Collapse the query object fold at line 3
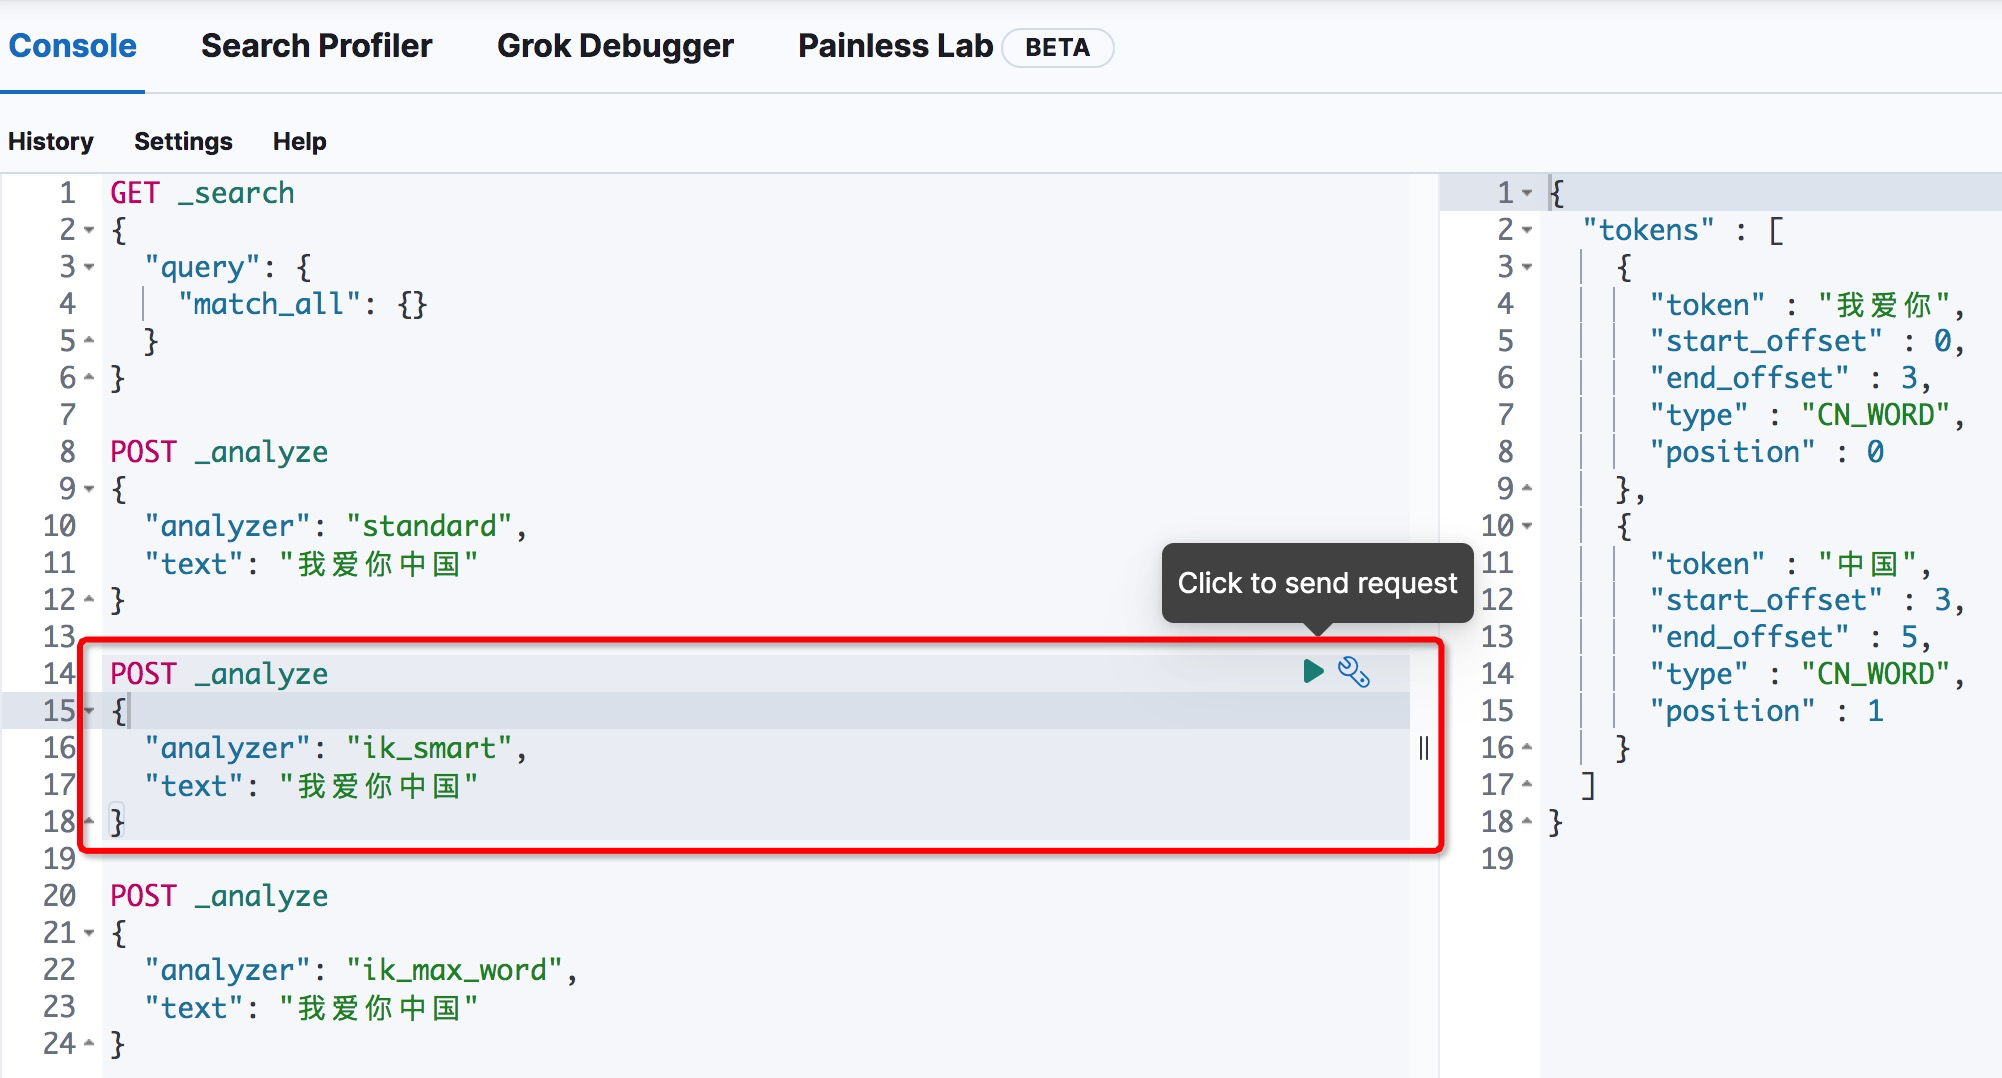 point(89,267)
